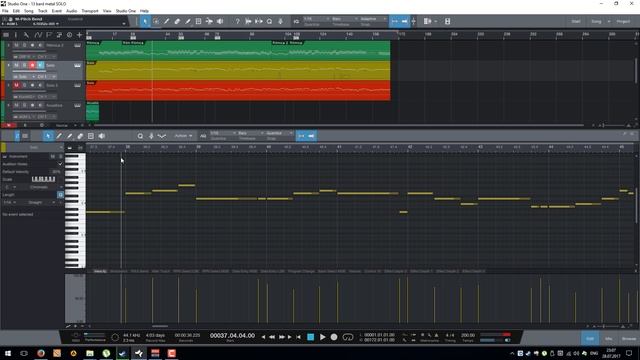Click the zoom loop magnifier icon in main toolbar

click(269, 21)
